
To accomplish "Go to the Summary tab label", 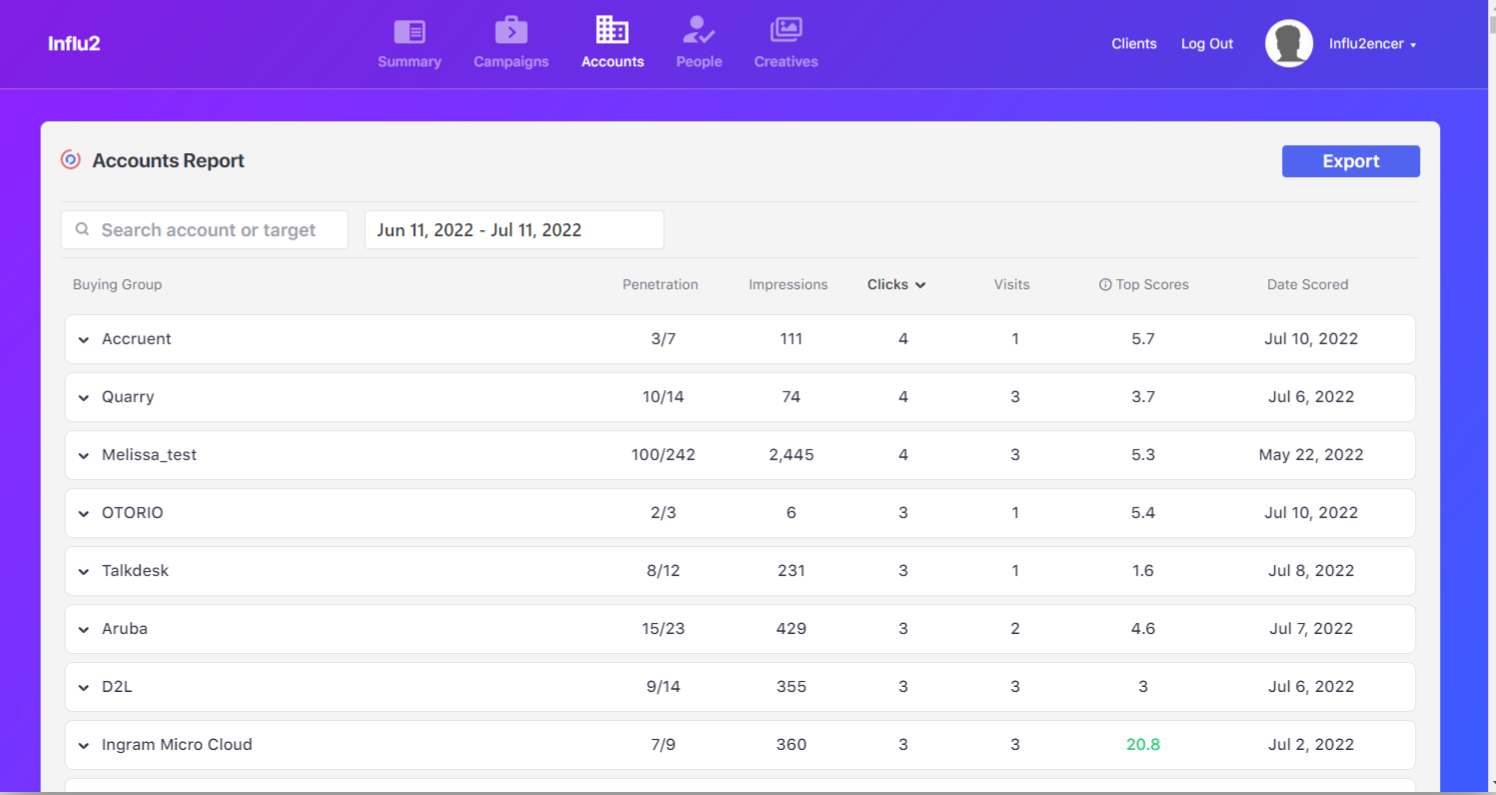I will pyautogui.click(x=409, y=62).
